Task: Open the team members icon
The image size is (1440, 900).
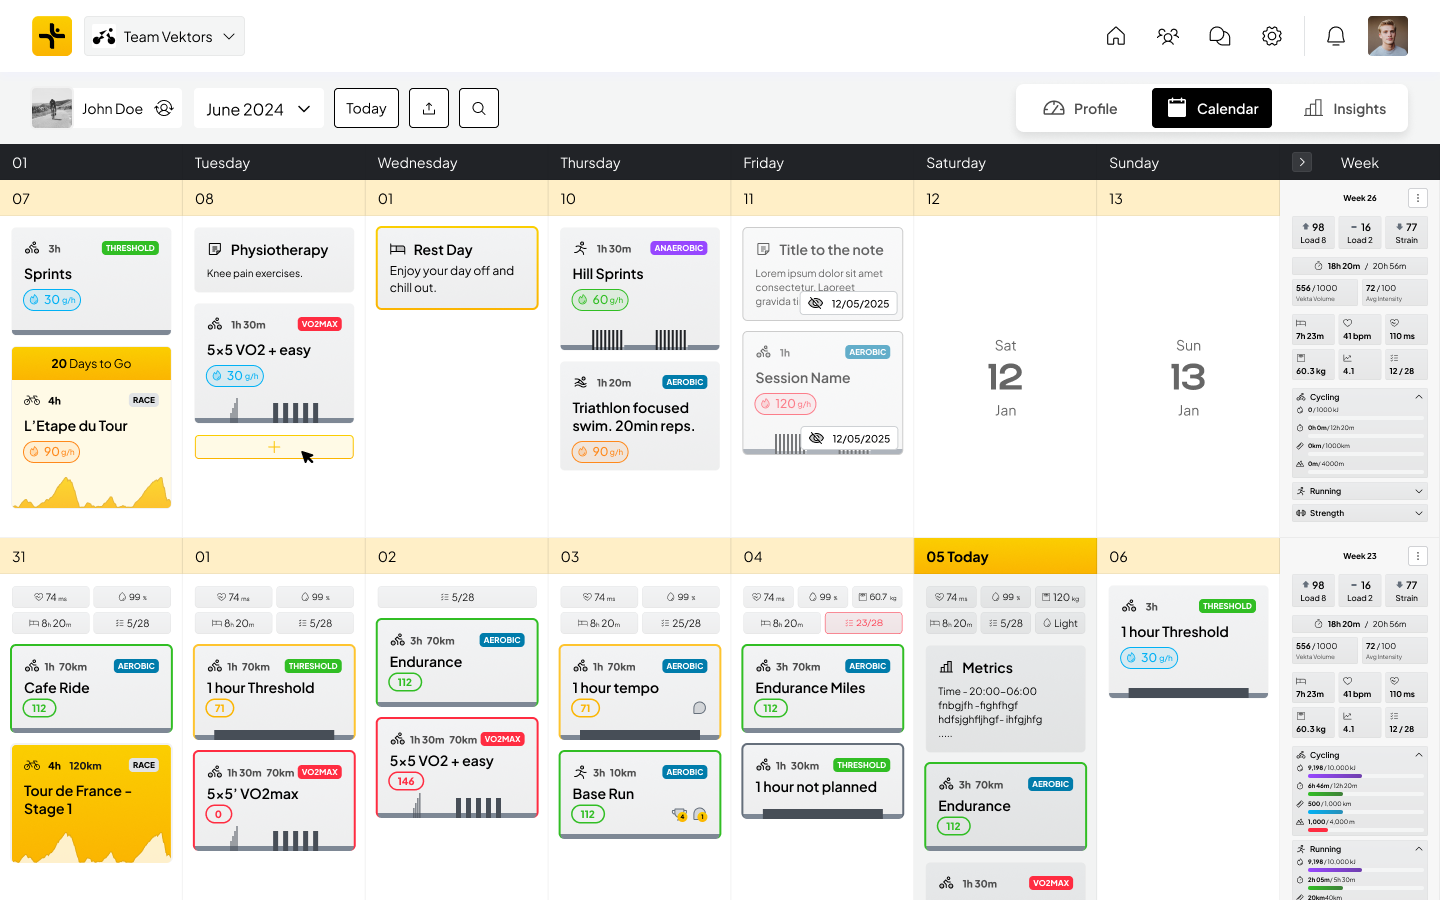Action: coord(1168,36)
